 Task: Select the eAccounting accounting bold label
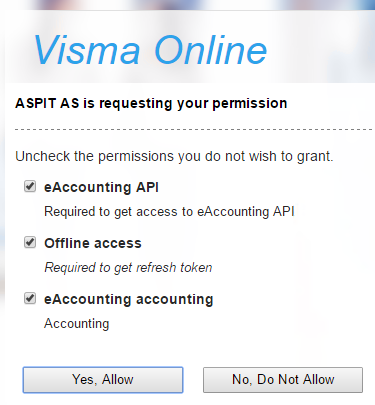[x=129, y=299]
